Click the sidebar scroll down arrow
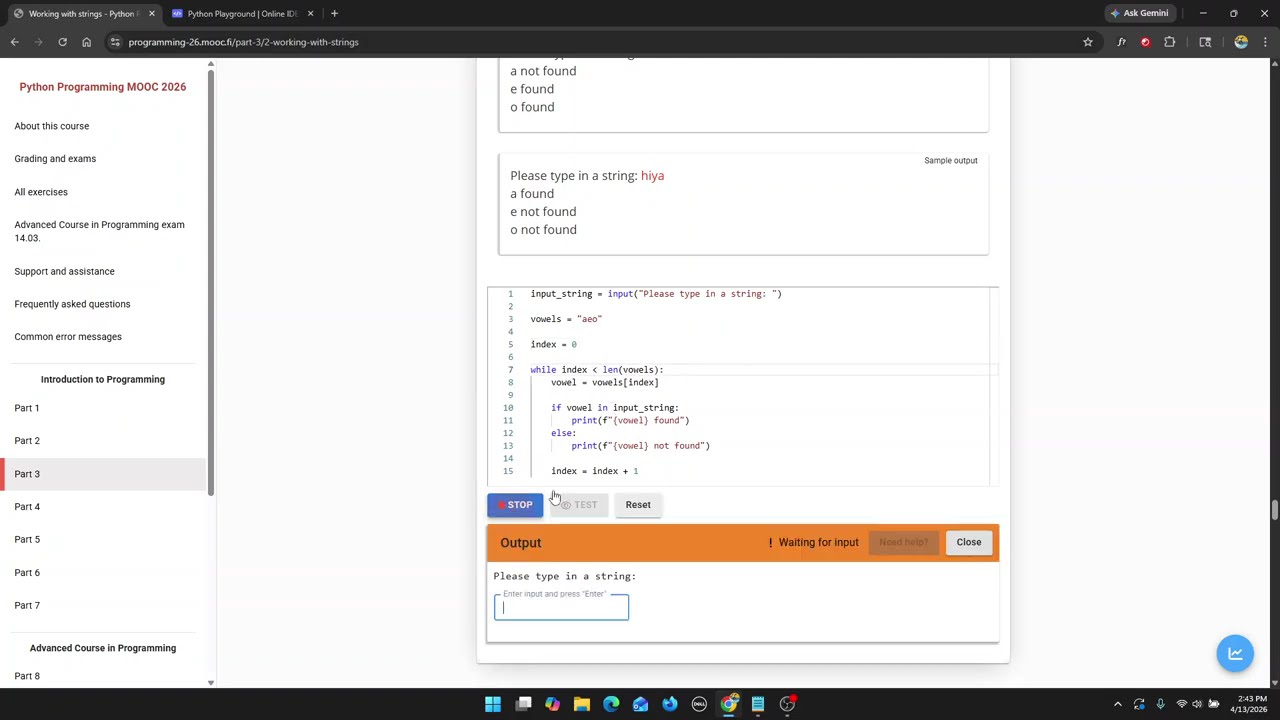 coord(210,683)
